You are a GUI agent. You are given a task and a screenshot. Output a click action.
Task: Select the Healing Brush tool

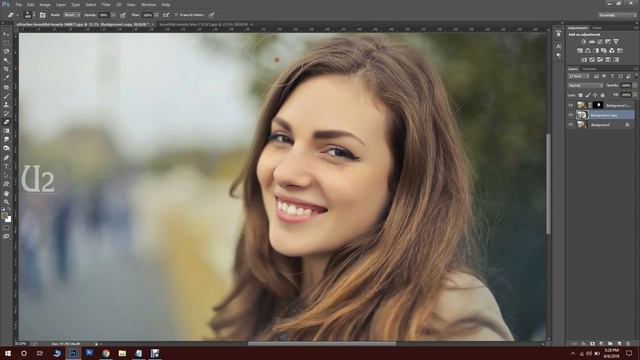tap(6, 87)
